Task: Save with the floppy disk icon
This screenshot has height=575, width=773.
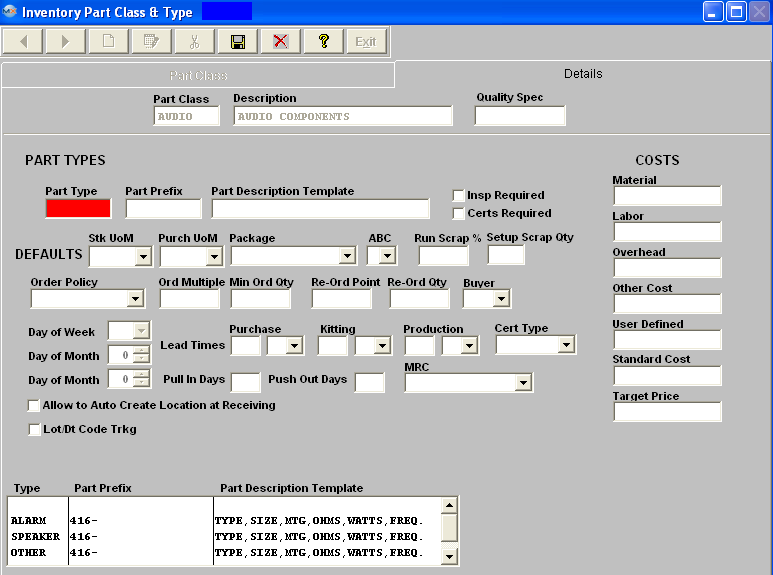Action: pyautogui.click(x=238, y=41)
